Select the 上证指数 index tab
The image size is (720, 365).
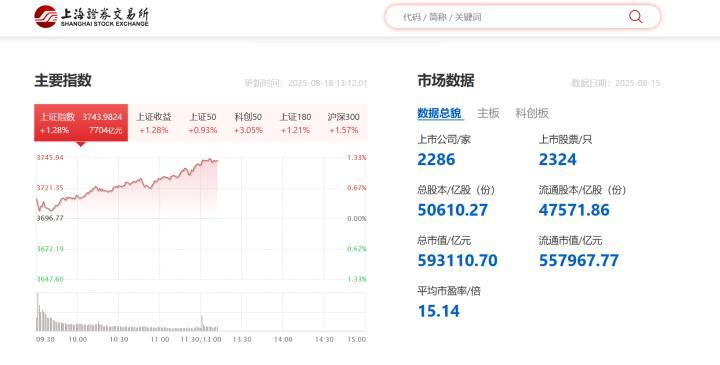[81, 123]
